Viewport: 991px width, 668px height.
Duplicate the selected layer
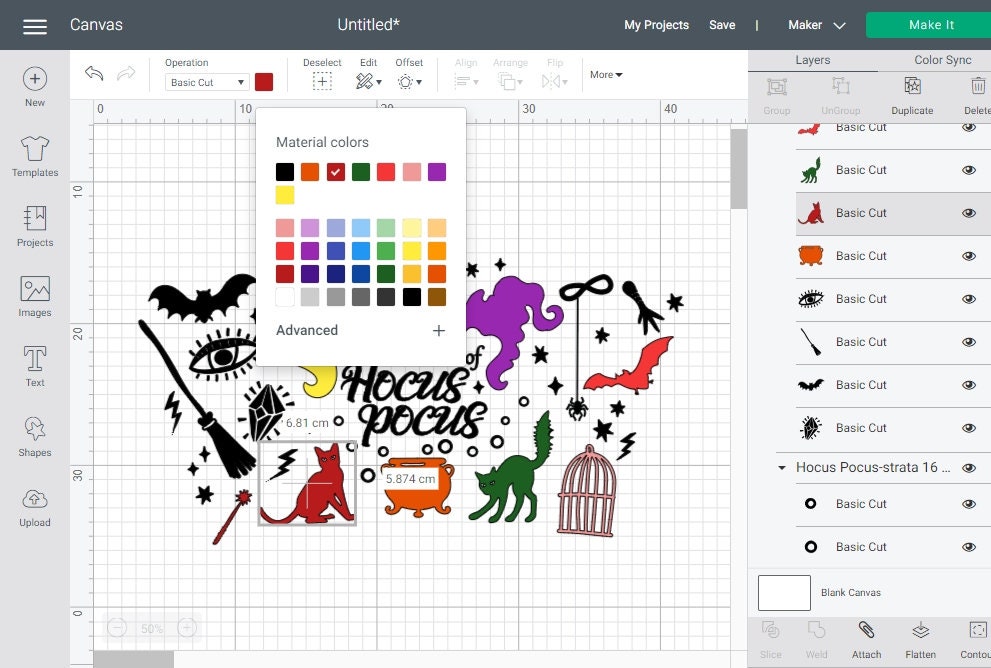click(911, 96)
